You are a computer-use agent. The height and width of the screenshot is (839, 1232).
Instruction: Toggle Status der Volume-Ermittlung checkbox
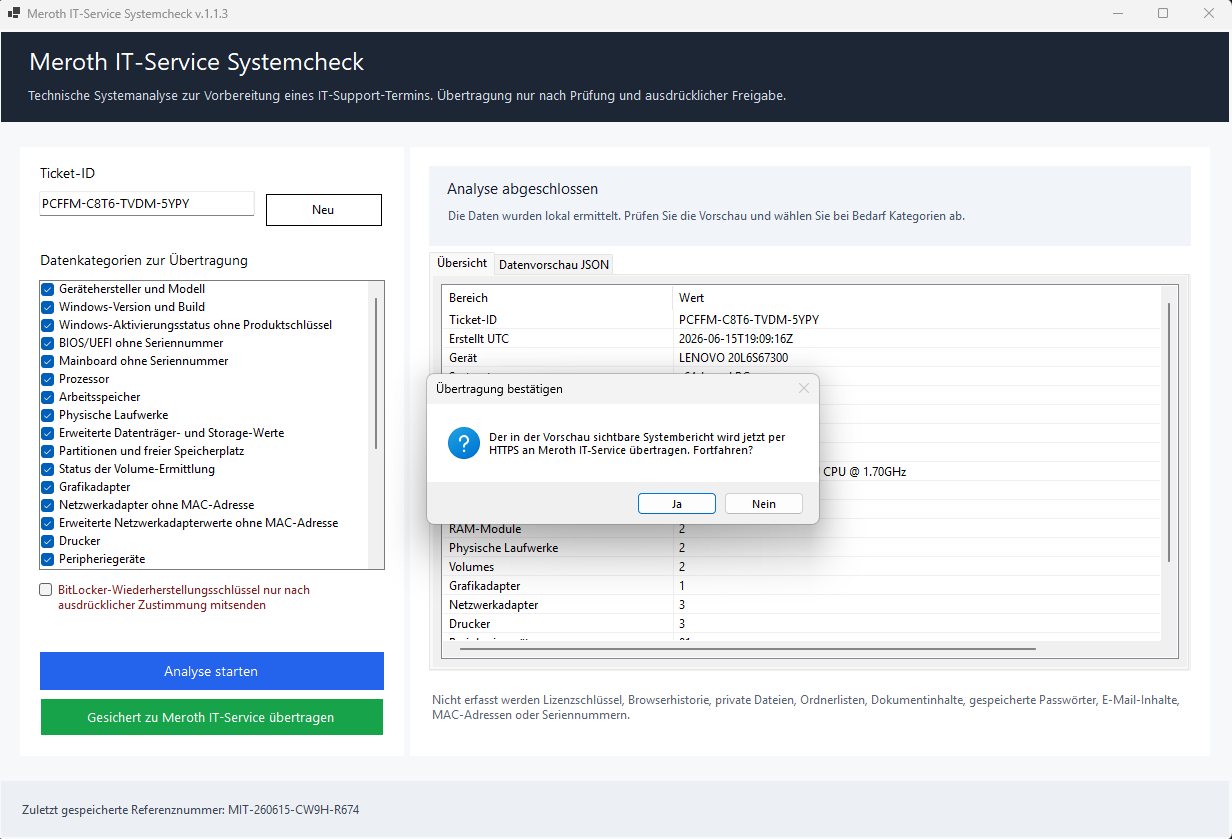tap(47, 469)
